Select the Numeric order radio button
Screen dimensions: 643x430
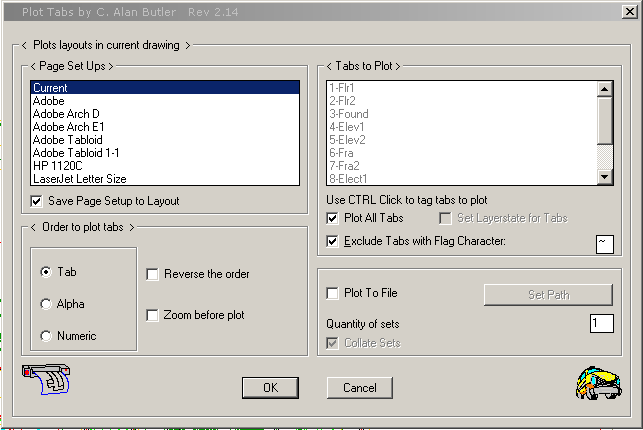click(46, 336)
